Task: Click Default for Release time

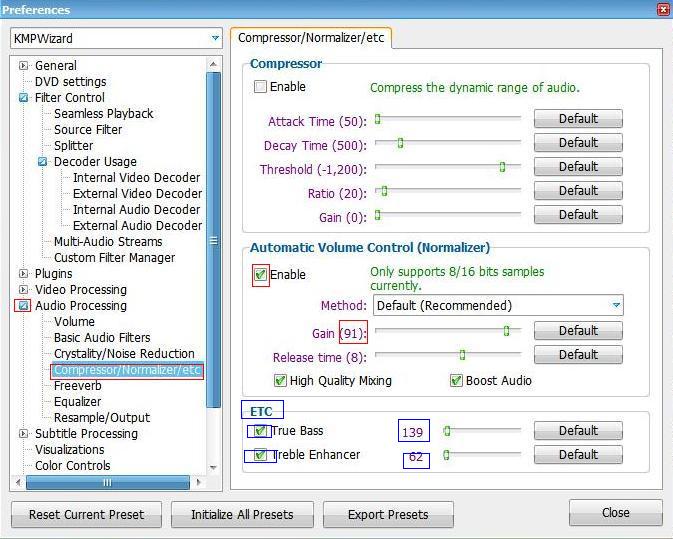Action: [578, 354]
